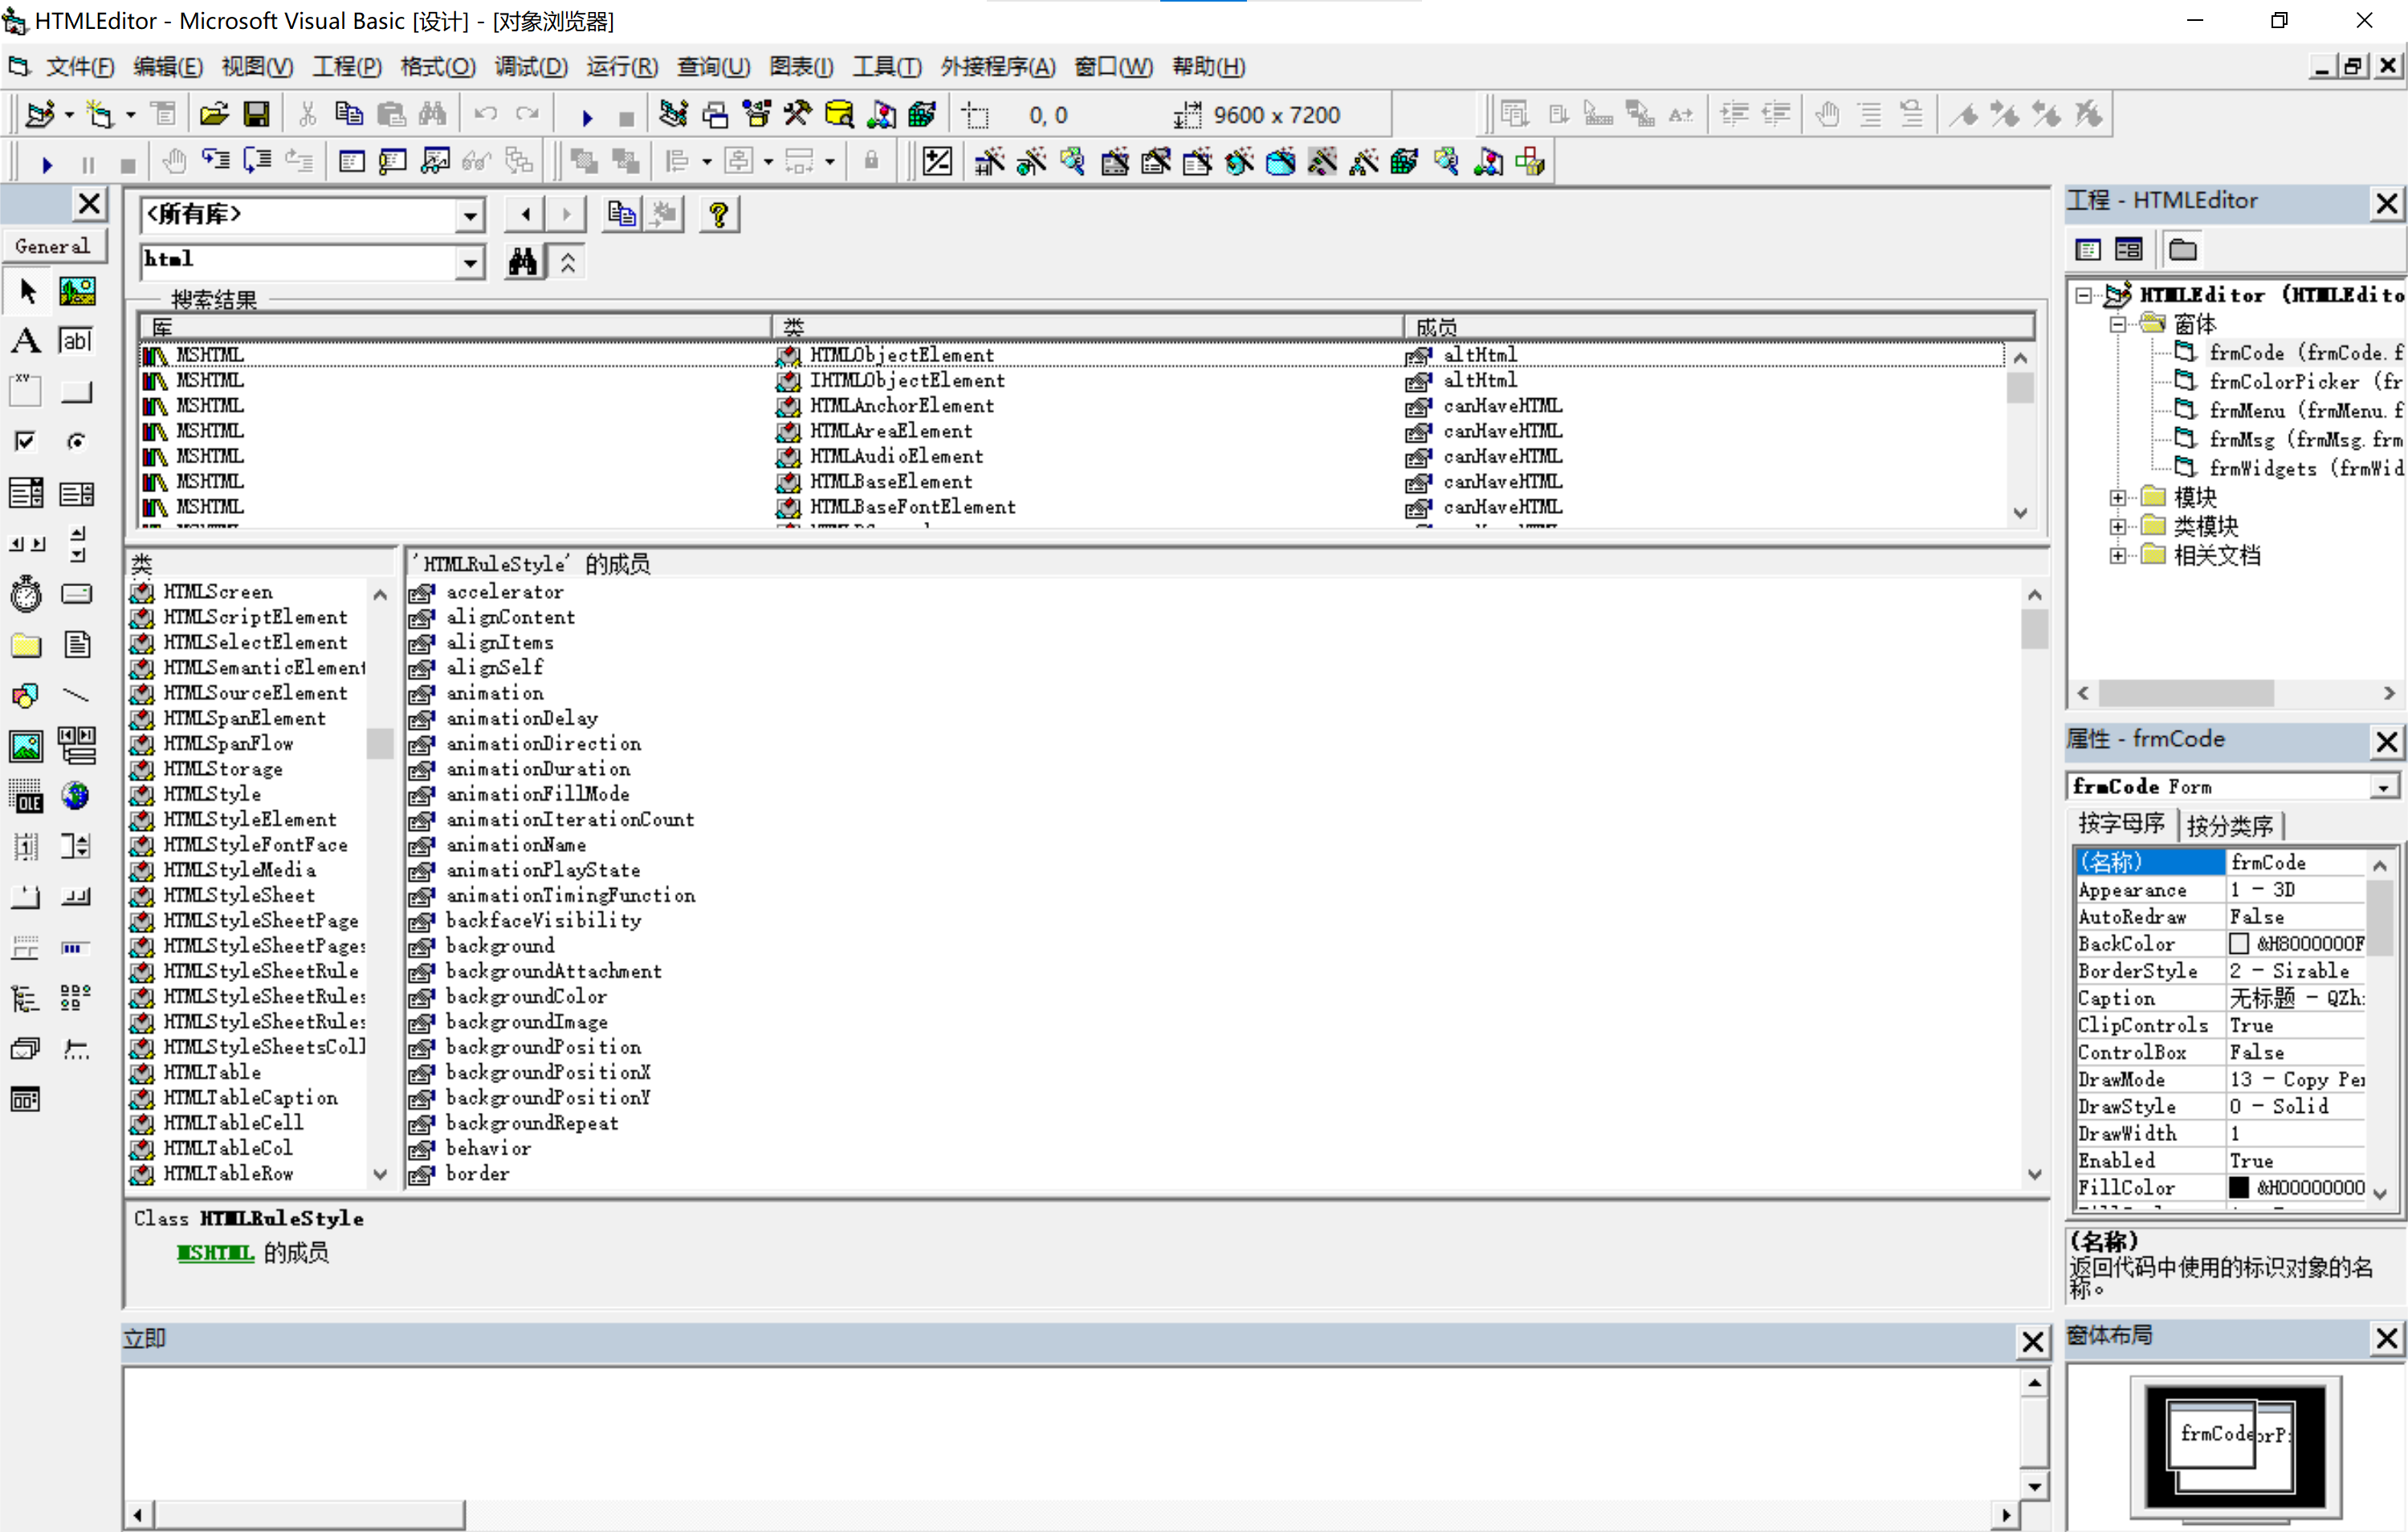The height and width of the screenshot is (1532, 2408).
Task: Select the Label control tool
Action: pos(26,340)
